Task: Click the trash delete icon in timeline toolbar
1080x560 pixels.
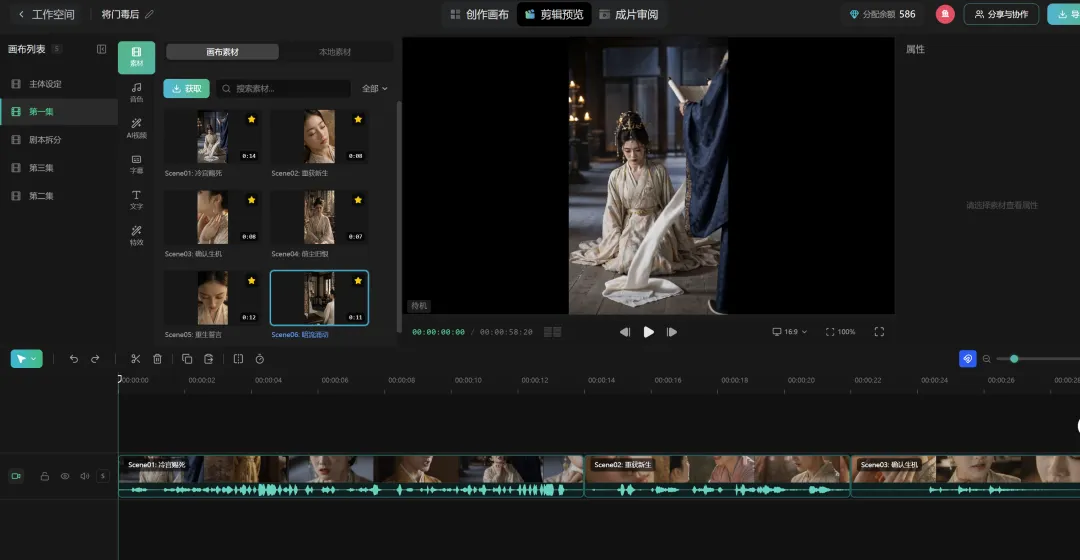Action: coord(157,359)
